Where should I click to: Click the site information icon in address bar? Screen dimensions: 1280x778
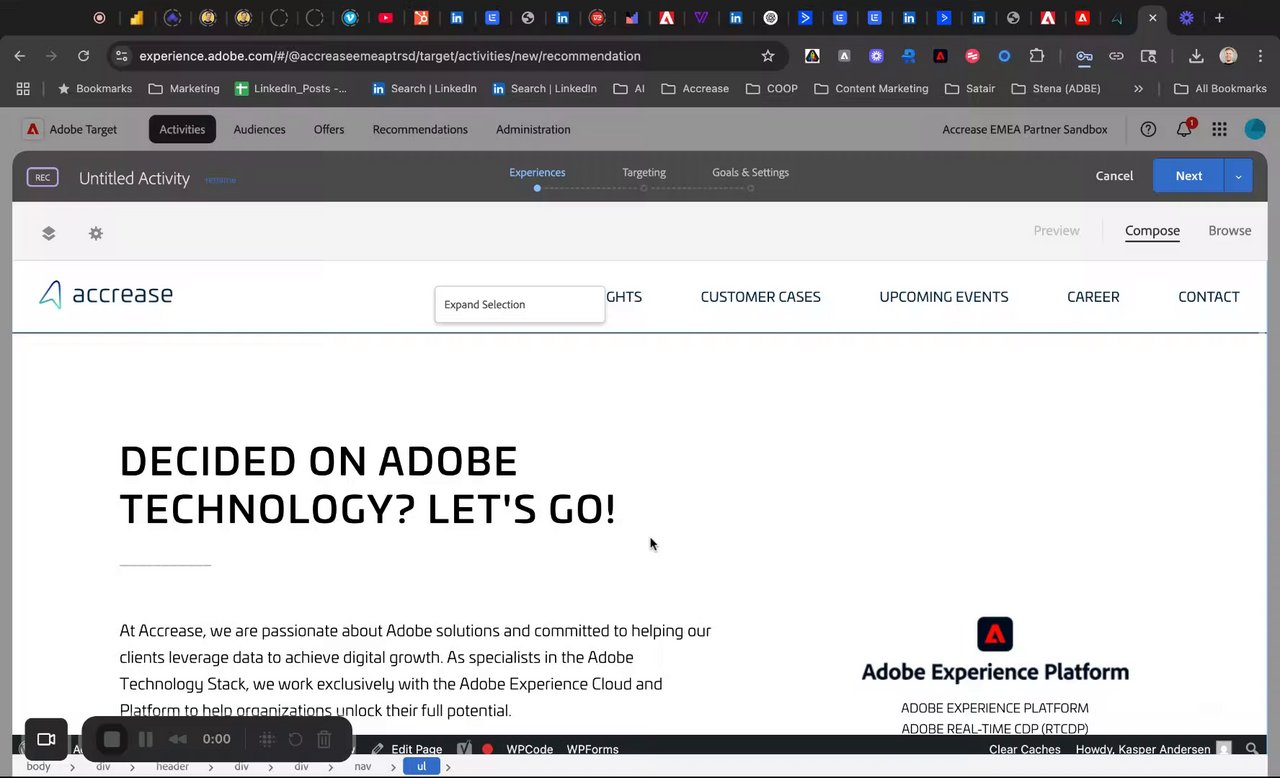pyautogui.click(x=120, y=56)
